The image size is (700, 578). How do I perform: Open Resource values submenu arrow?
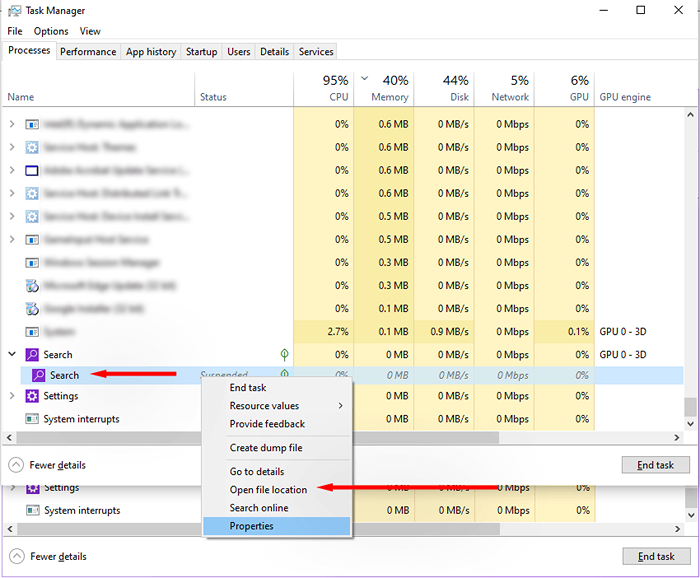(341, 406)
